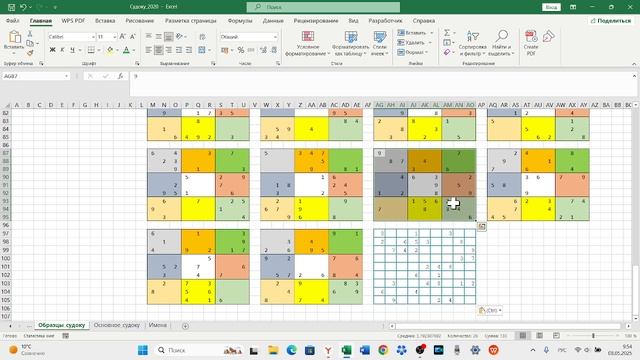Click the Формат (Format cells) button
The width and height of the screenshot is (640, 360).
[x=413, y=52]
